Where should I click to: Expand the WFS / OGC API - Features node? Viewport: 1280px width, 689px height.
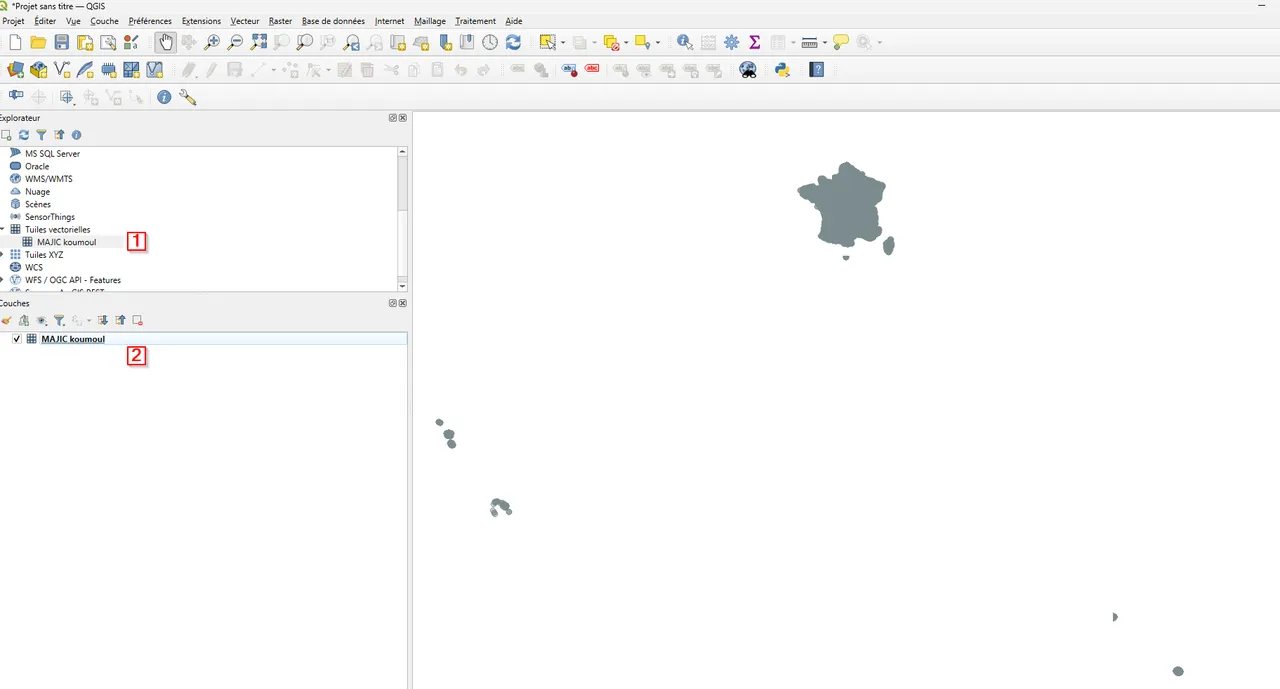coord(3,280)
